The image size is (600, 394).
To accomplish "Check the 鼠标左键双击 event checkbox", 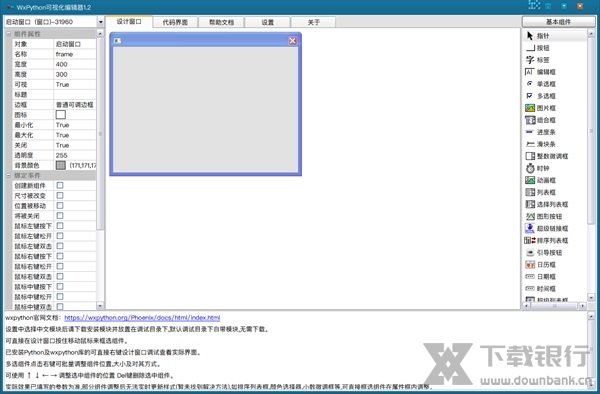I will point(60,246).
